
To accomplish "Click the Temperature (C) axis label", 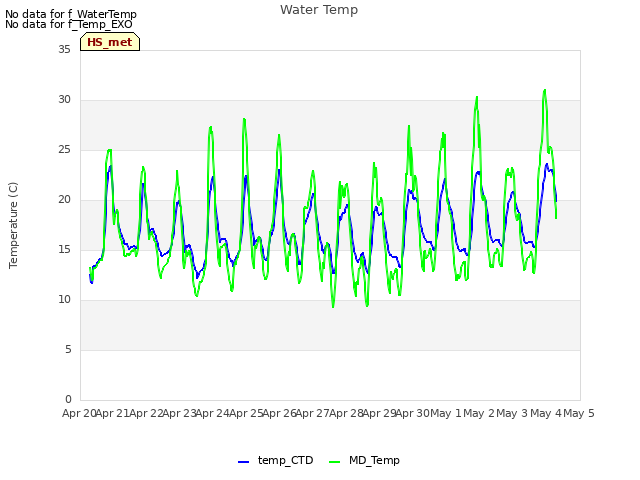I will (13, 225).
